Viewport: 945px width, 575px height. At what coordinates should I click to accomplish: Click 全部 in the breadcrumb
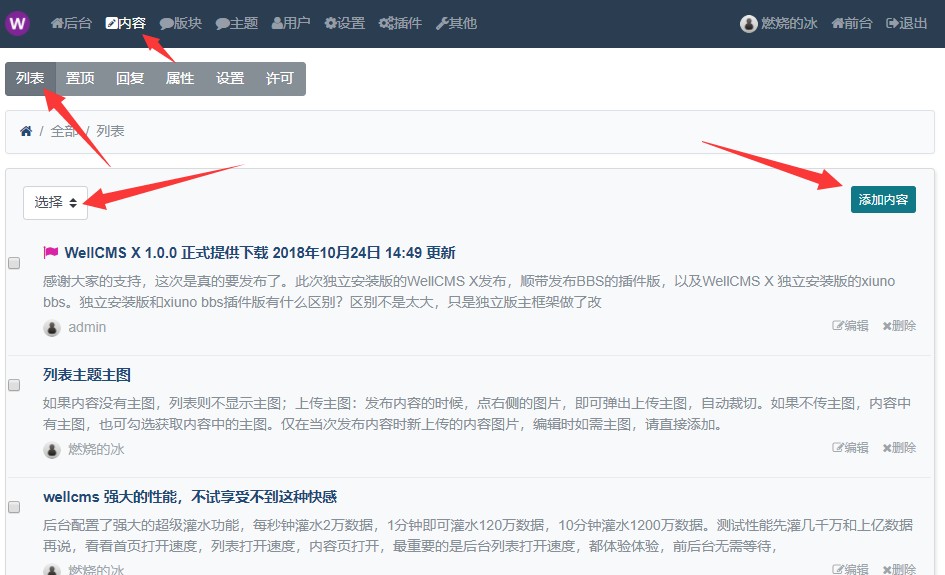(x=64, y=131)
